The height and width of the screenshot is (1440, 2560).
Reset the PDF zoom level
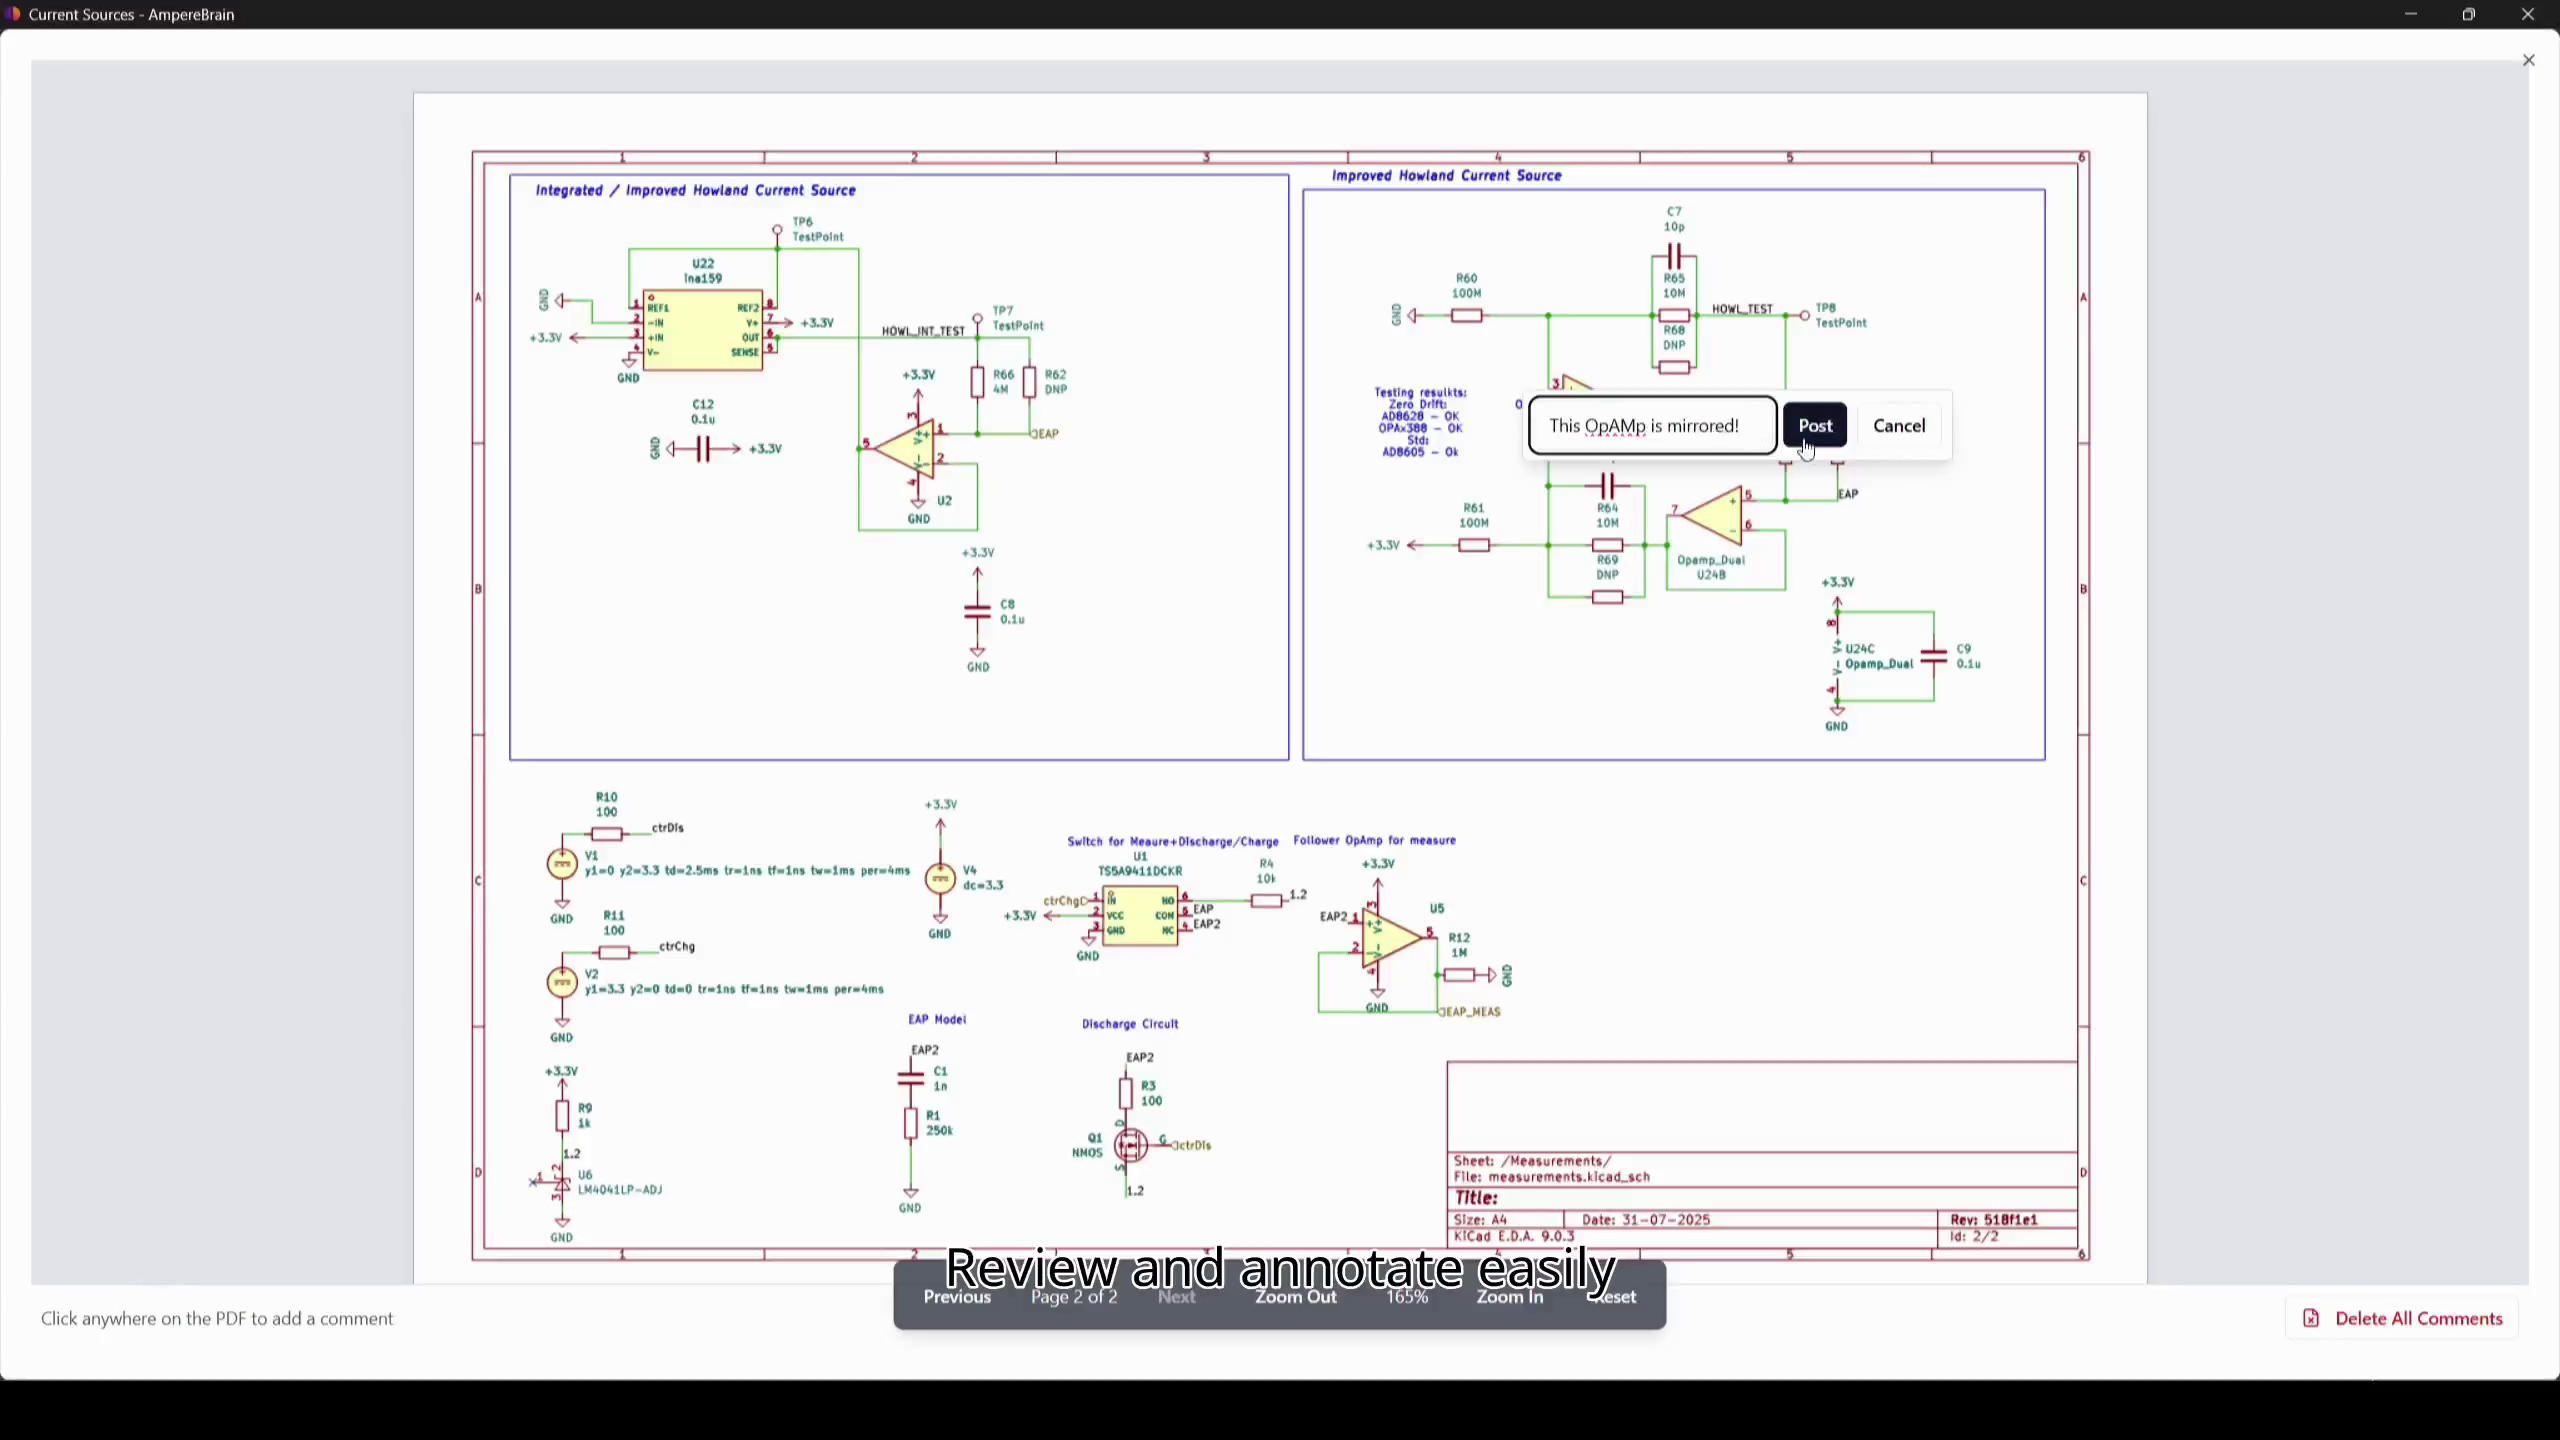1614,1297
